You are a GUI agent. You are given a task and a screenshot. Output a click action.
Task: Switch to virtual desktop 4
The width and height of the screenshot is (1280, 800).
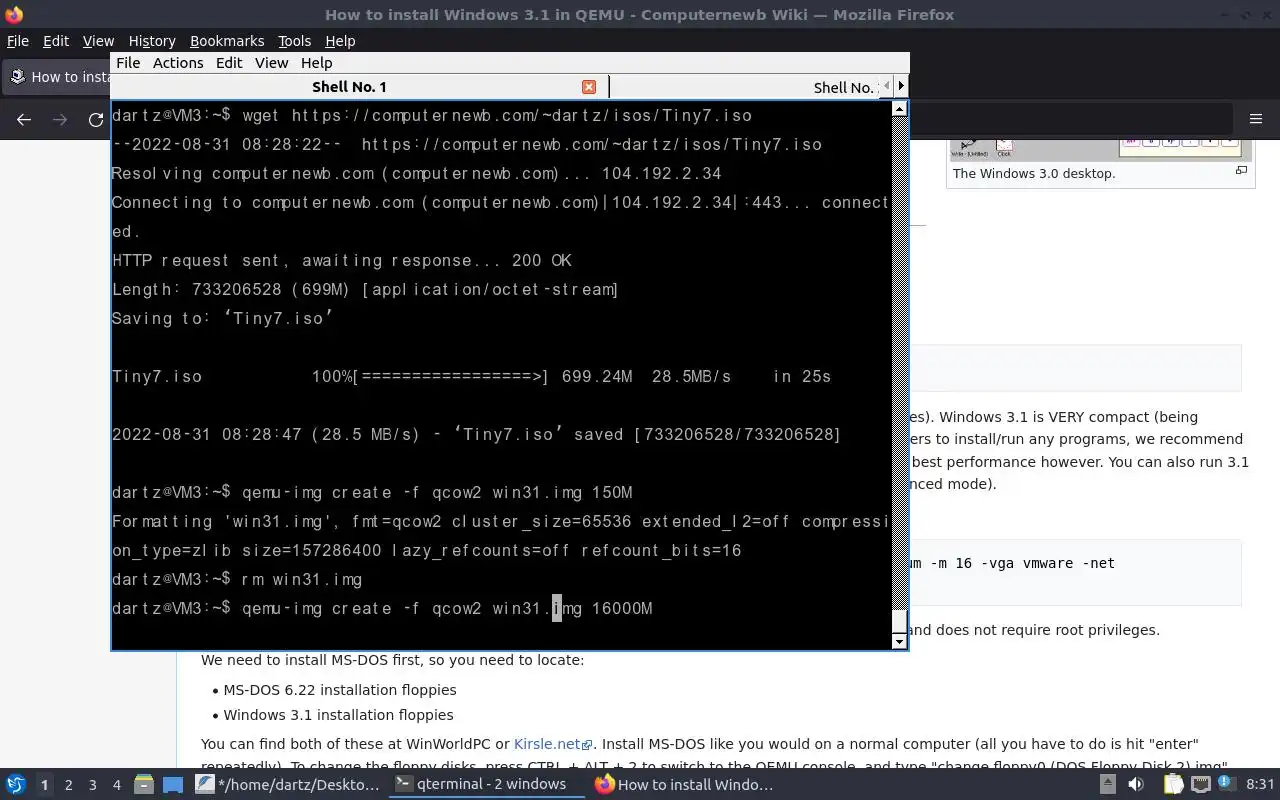pyautogui.click(x=116, y=785)
